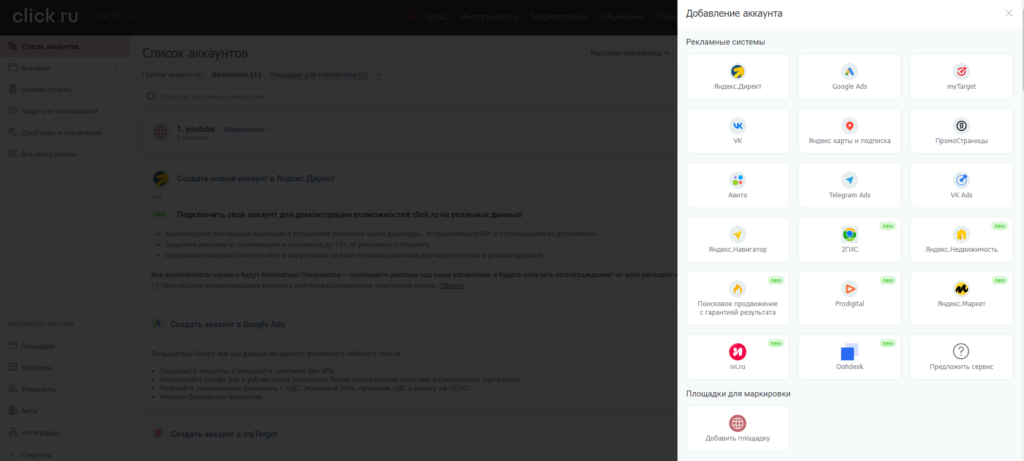Select the Prodigital card
1024x461 pixels.
pyautogui.click(x=849, y=298)
